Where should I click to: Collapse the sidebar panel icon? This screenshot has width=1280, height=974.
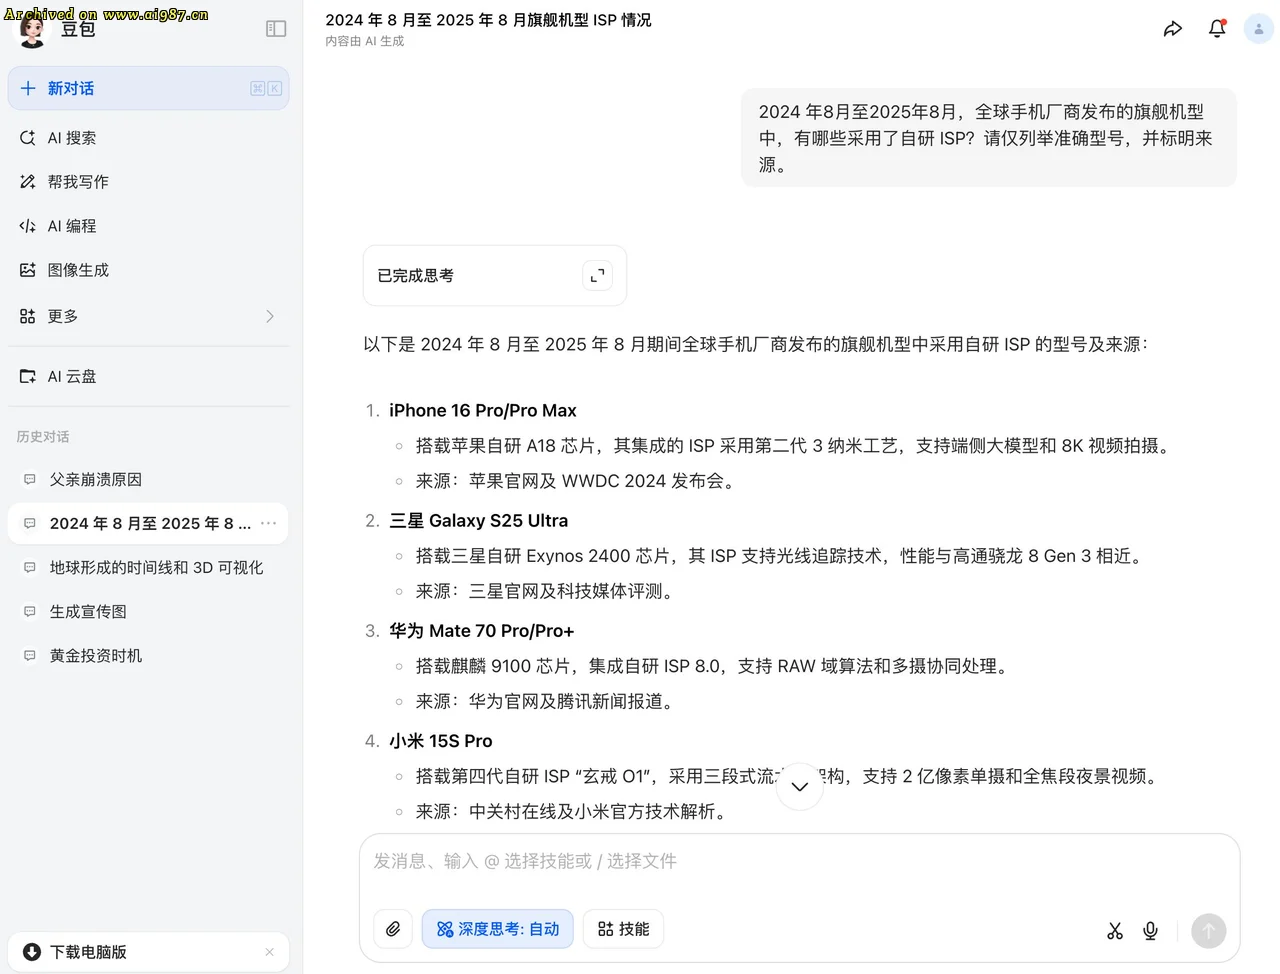pos(276,29)
